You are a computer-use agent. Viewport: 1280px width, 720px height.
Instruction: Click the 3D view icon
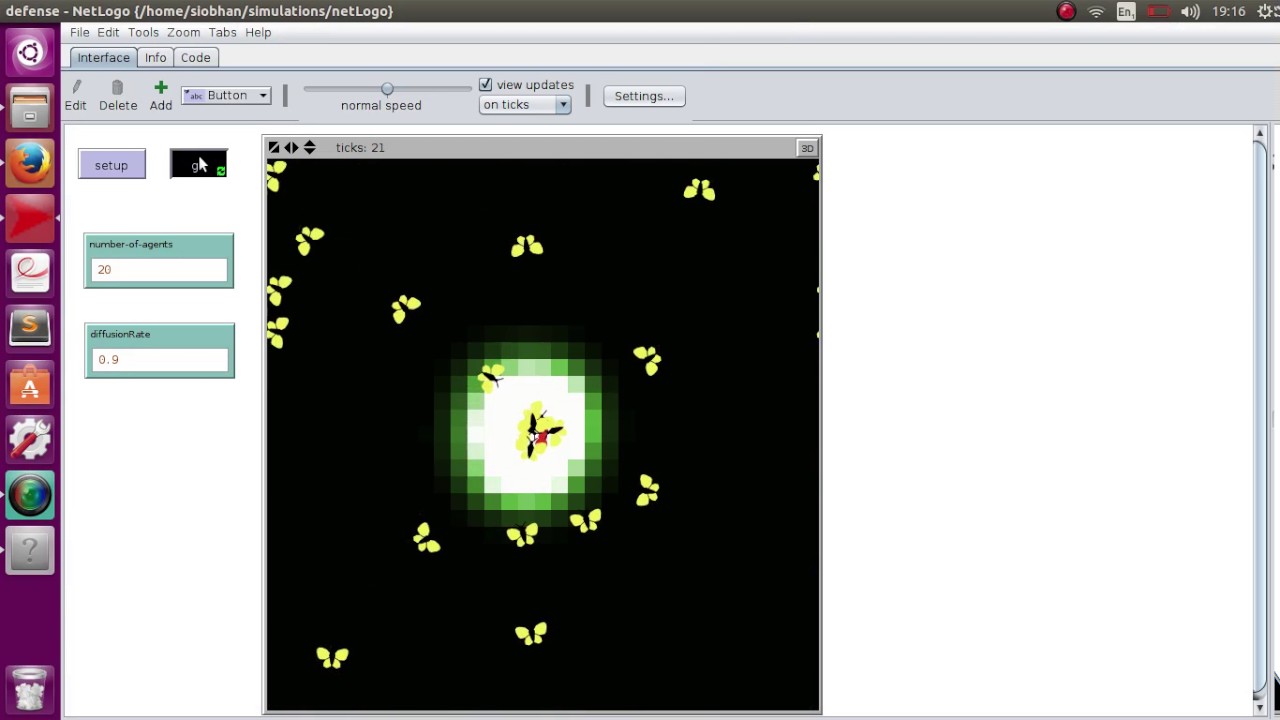click(x=807, y=148)
